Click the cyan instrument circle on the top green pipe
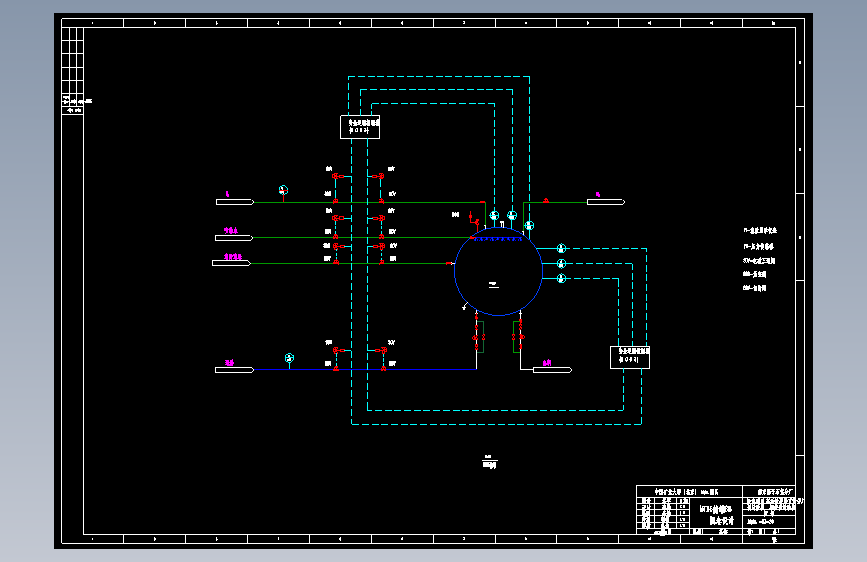 [x=283, y=190]
